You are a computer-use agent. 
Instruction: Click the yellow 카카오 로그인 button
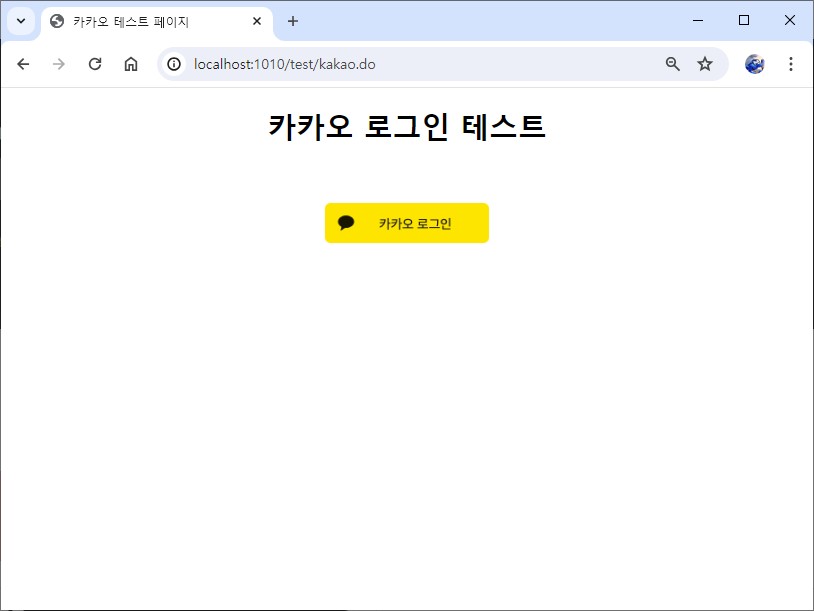tap(406, 223)
